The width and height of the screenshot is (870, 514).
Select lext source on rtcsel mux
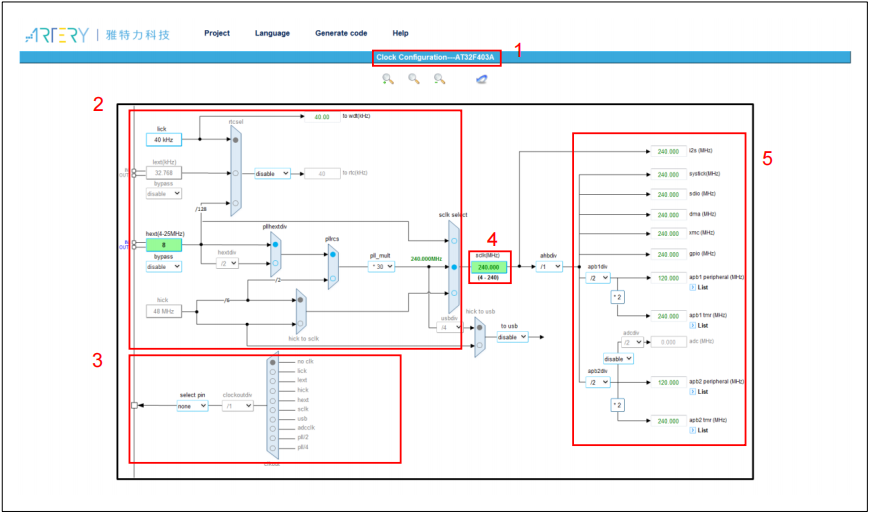point(236,173)
